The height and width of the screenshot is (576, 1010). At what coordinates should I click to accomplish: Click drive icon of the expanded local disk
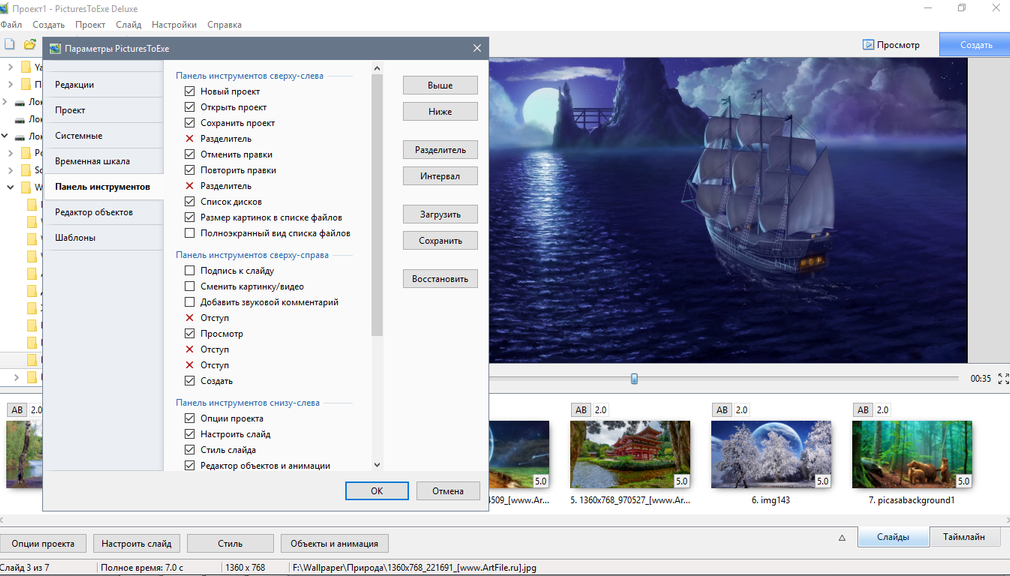20,136
